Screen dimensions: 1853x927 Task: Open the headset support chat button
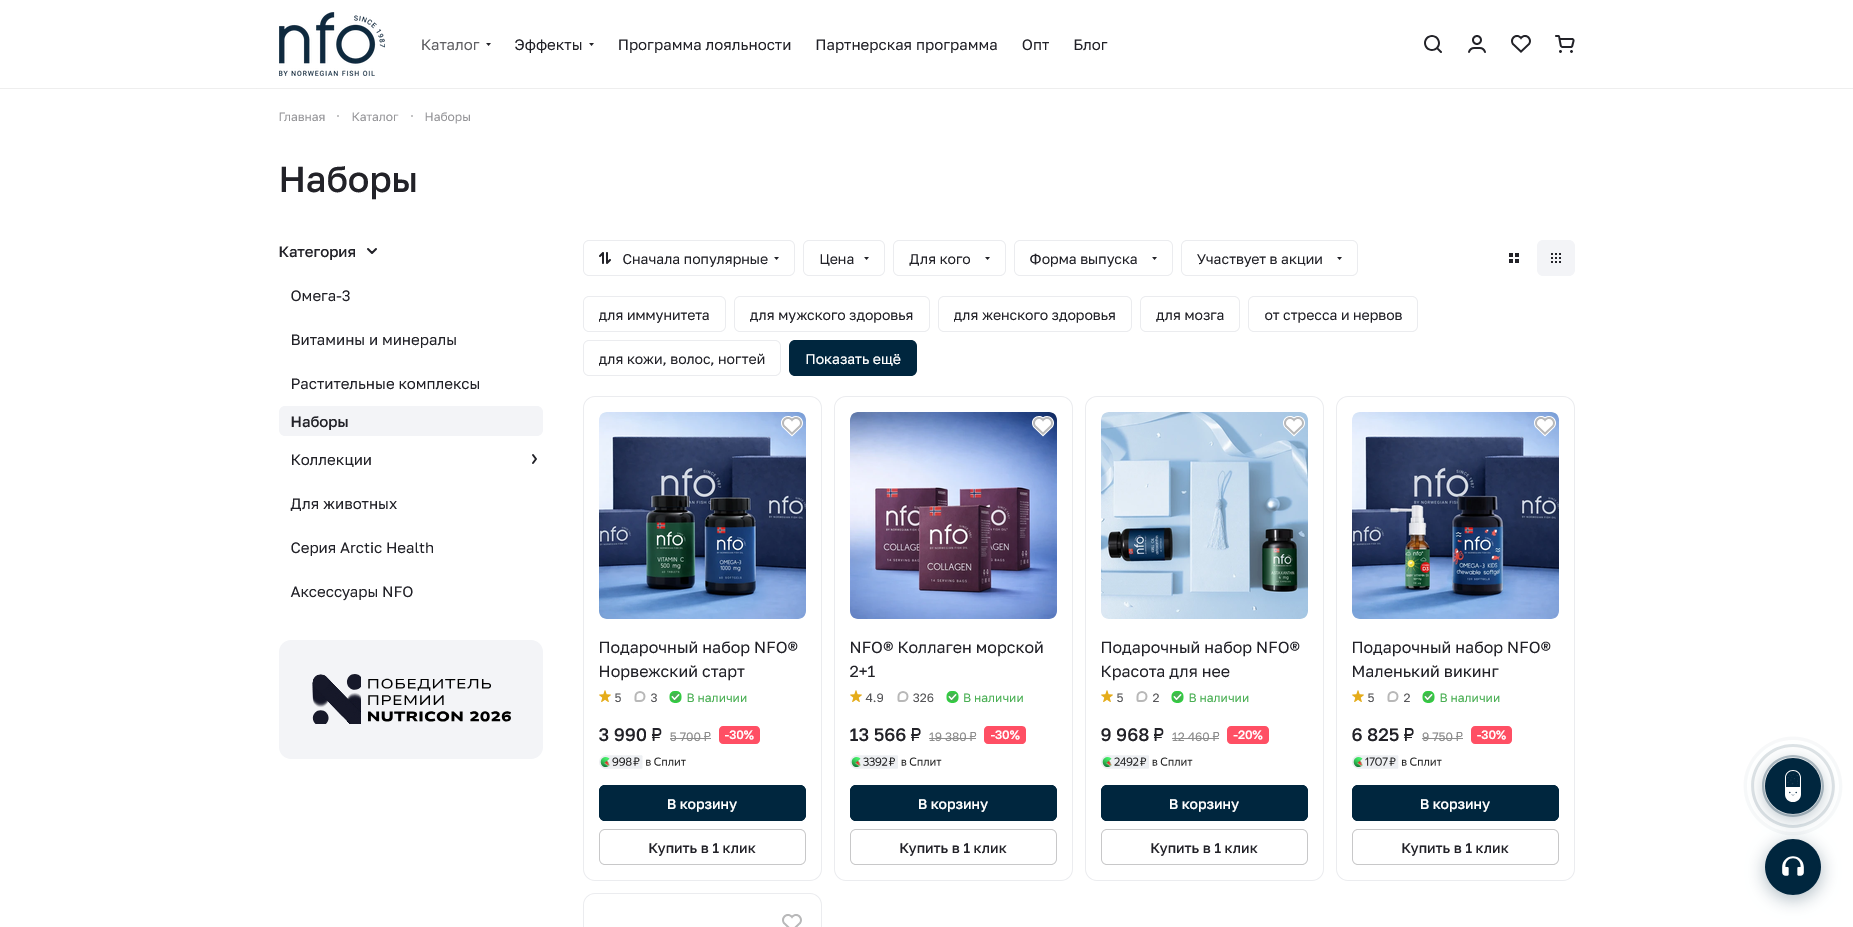pos(1793,867)
